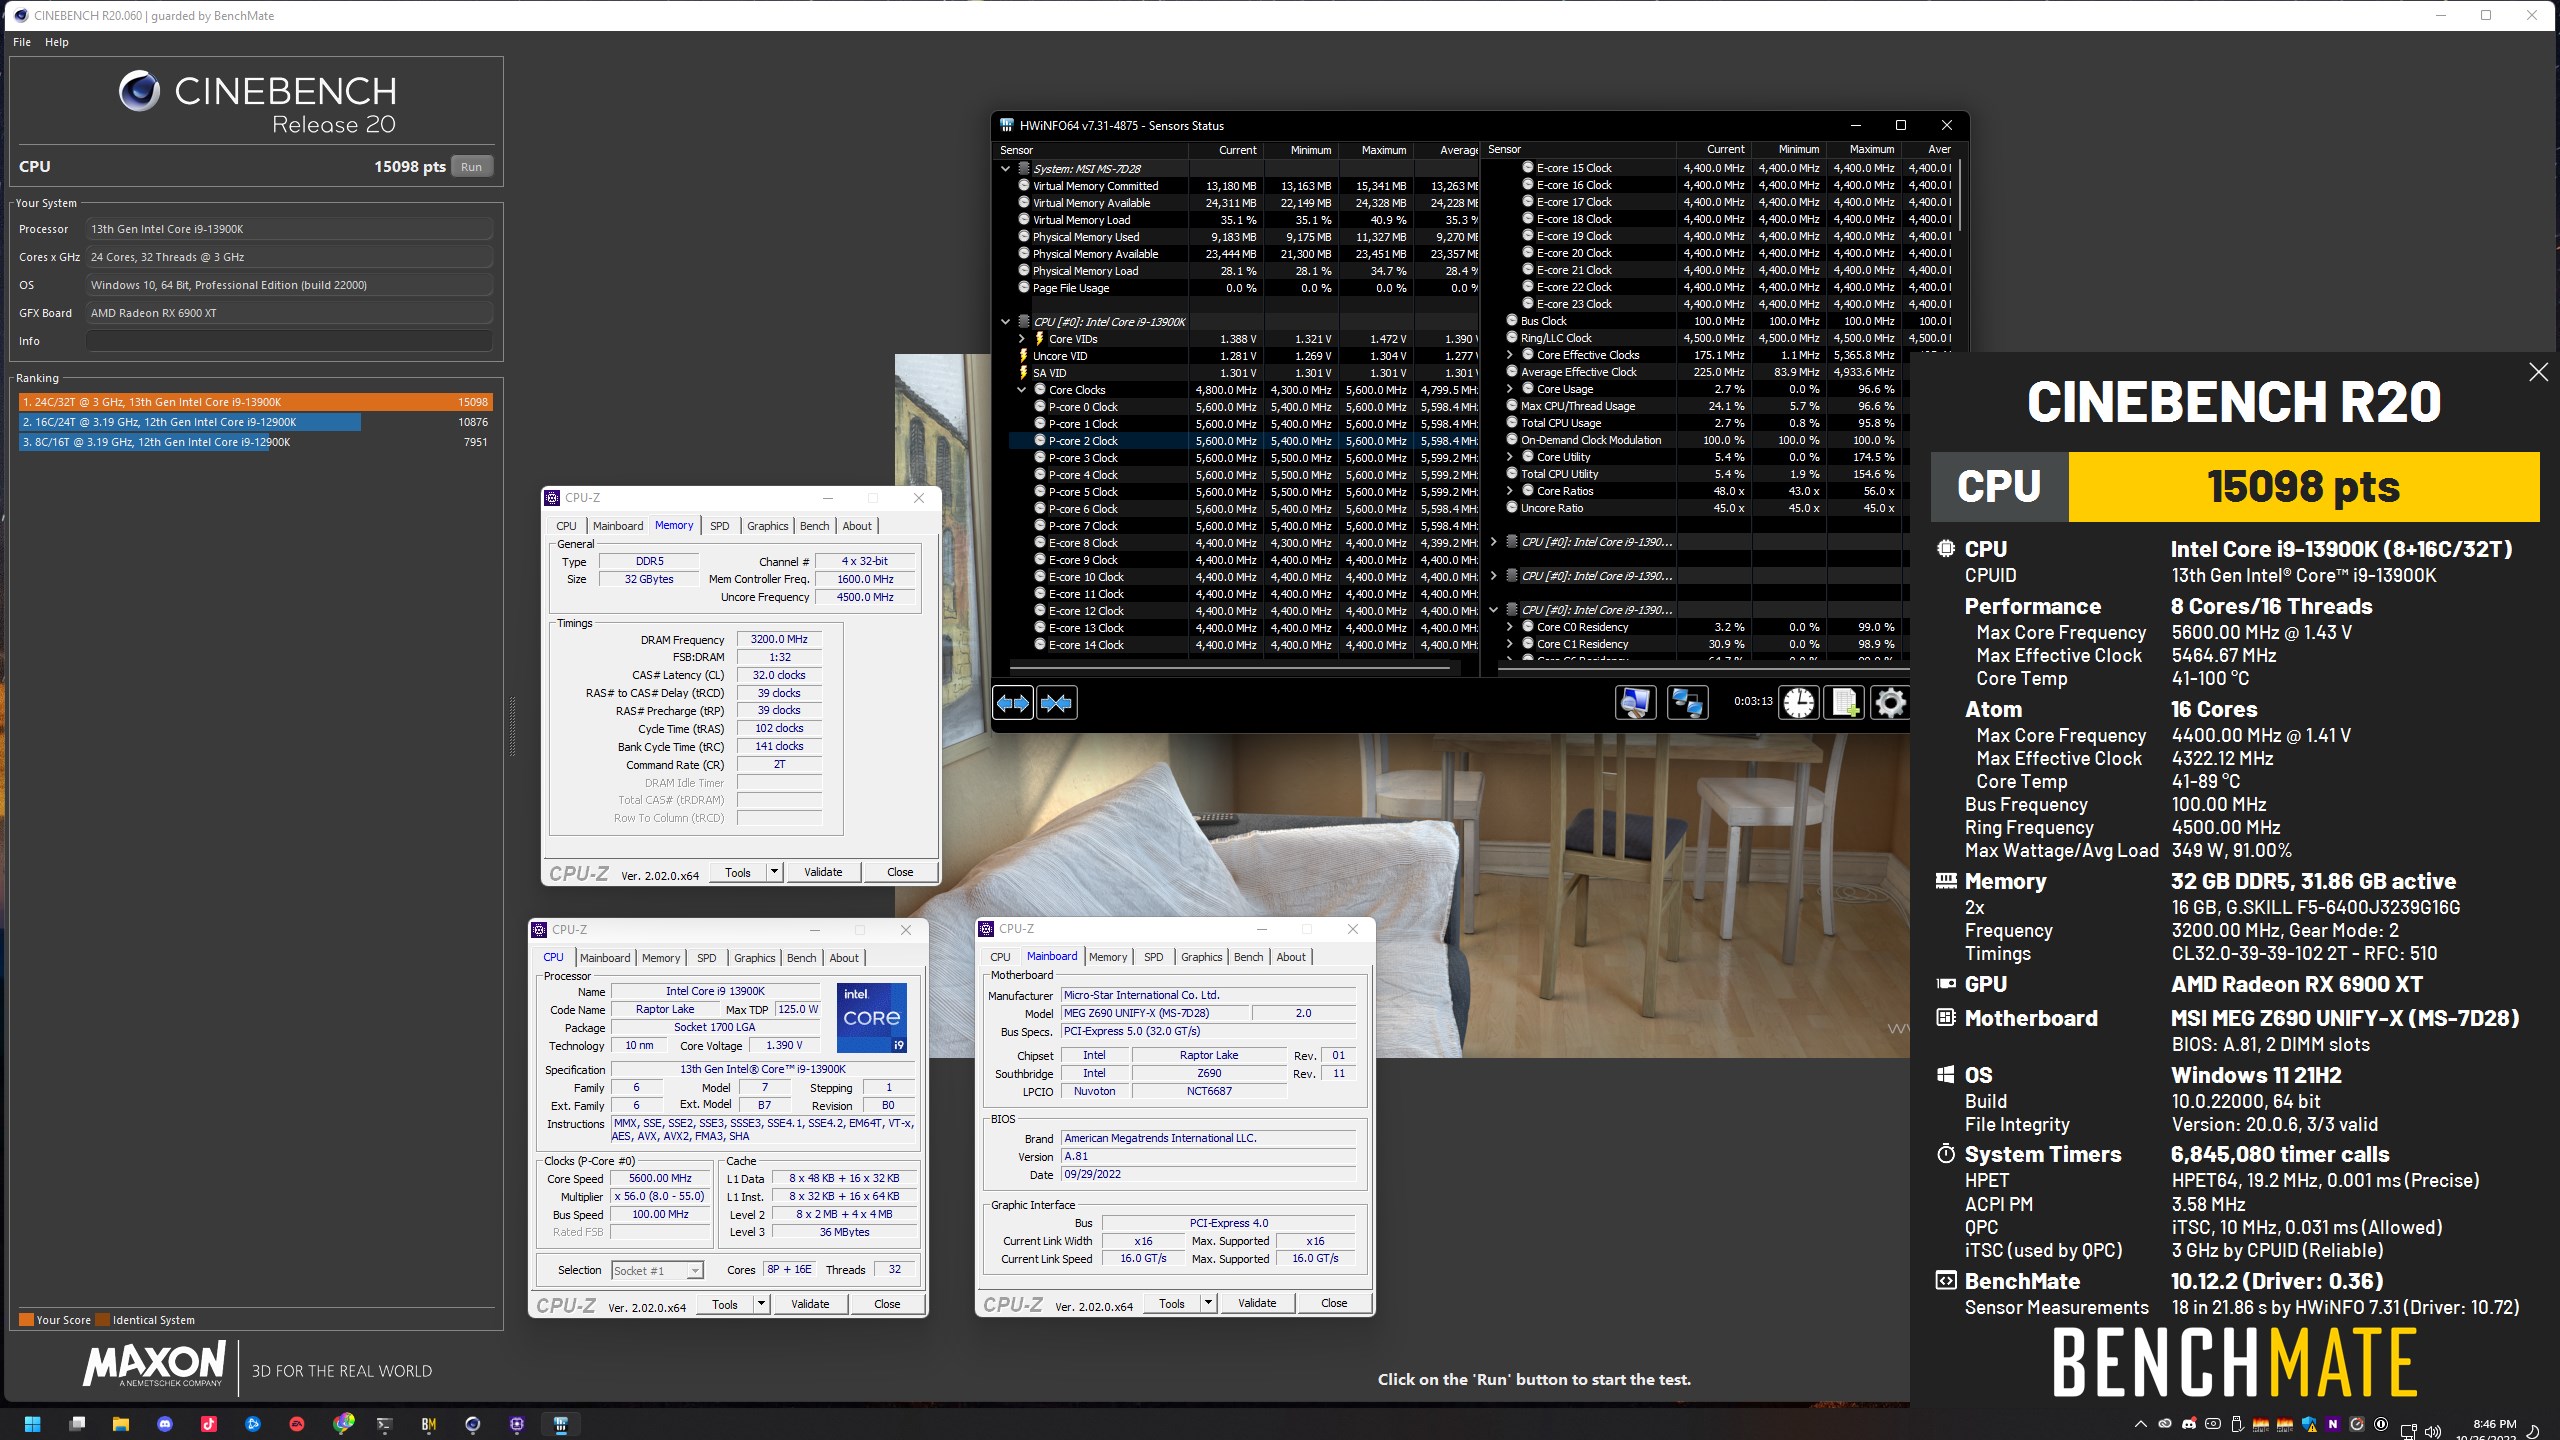Open Socket #1 selection dropdown in CPU-Z

657,1270
